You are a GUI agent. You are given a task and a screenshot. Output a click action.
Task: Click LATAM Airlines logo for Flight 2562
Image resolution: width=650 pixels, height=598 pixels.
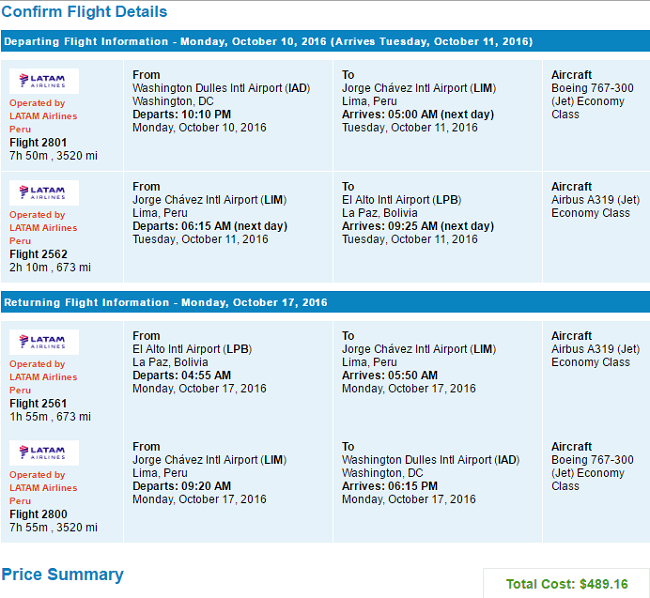(44, 193)
